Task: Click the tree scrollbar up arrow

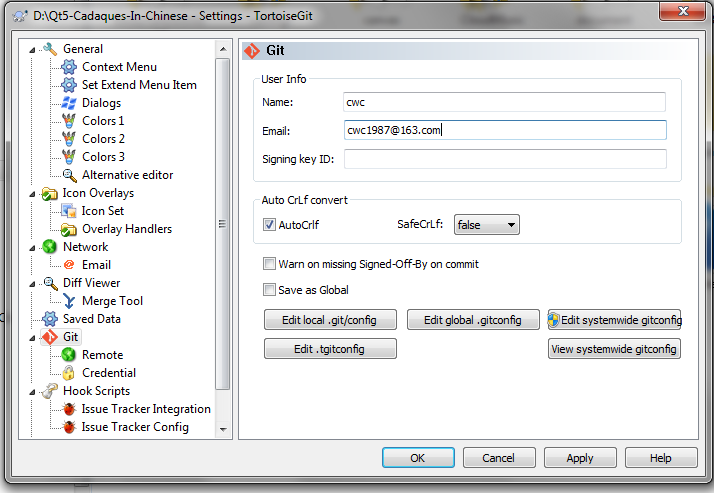Action: point(223,49)
